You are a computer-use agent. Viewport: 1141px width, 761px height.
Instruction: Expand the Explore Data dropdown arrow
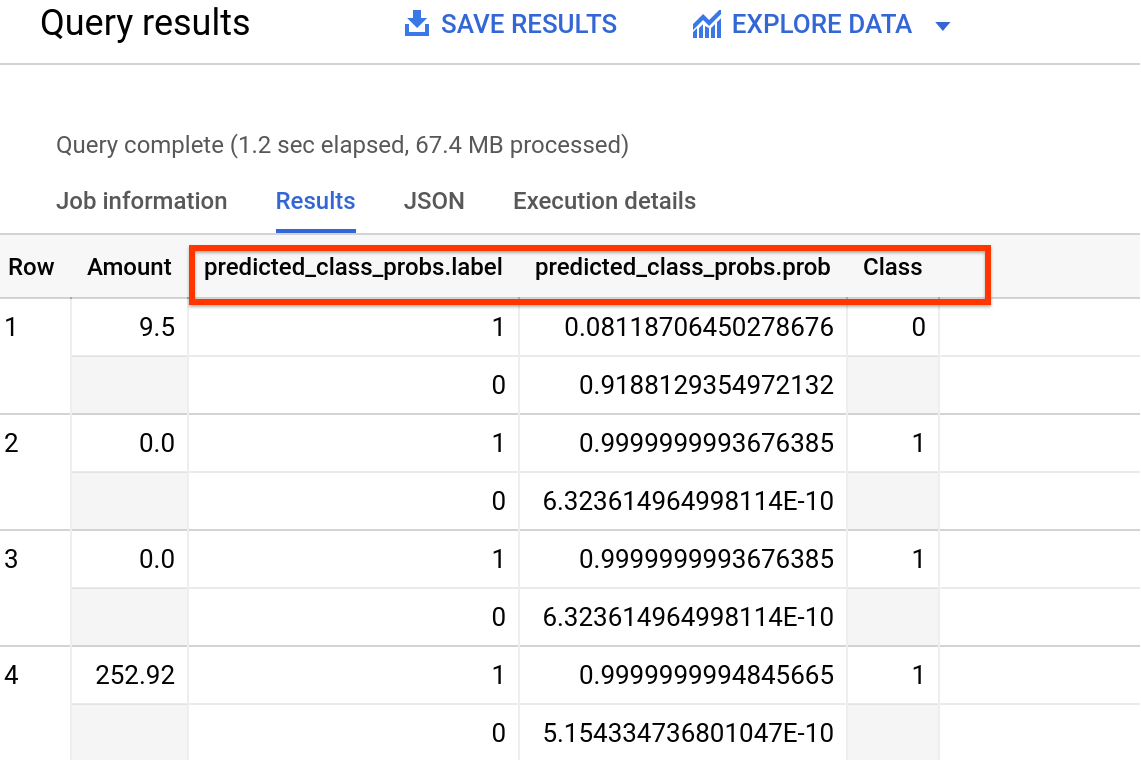coord(942,26)
